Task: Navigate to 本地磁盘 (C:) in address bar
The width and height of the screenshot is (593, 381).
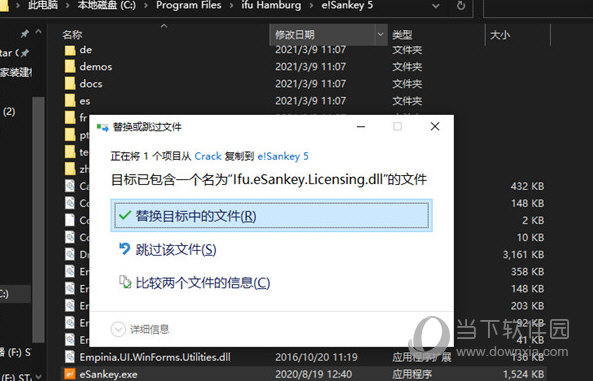Action: point(106,6)
